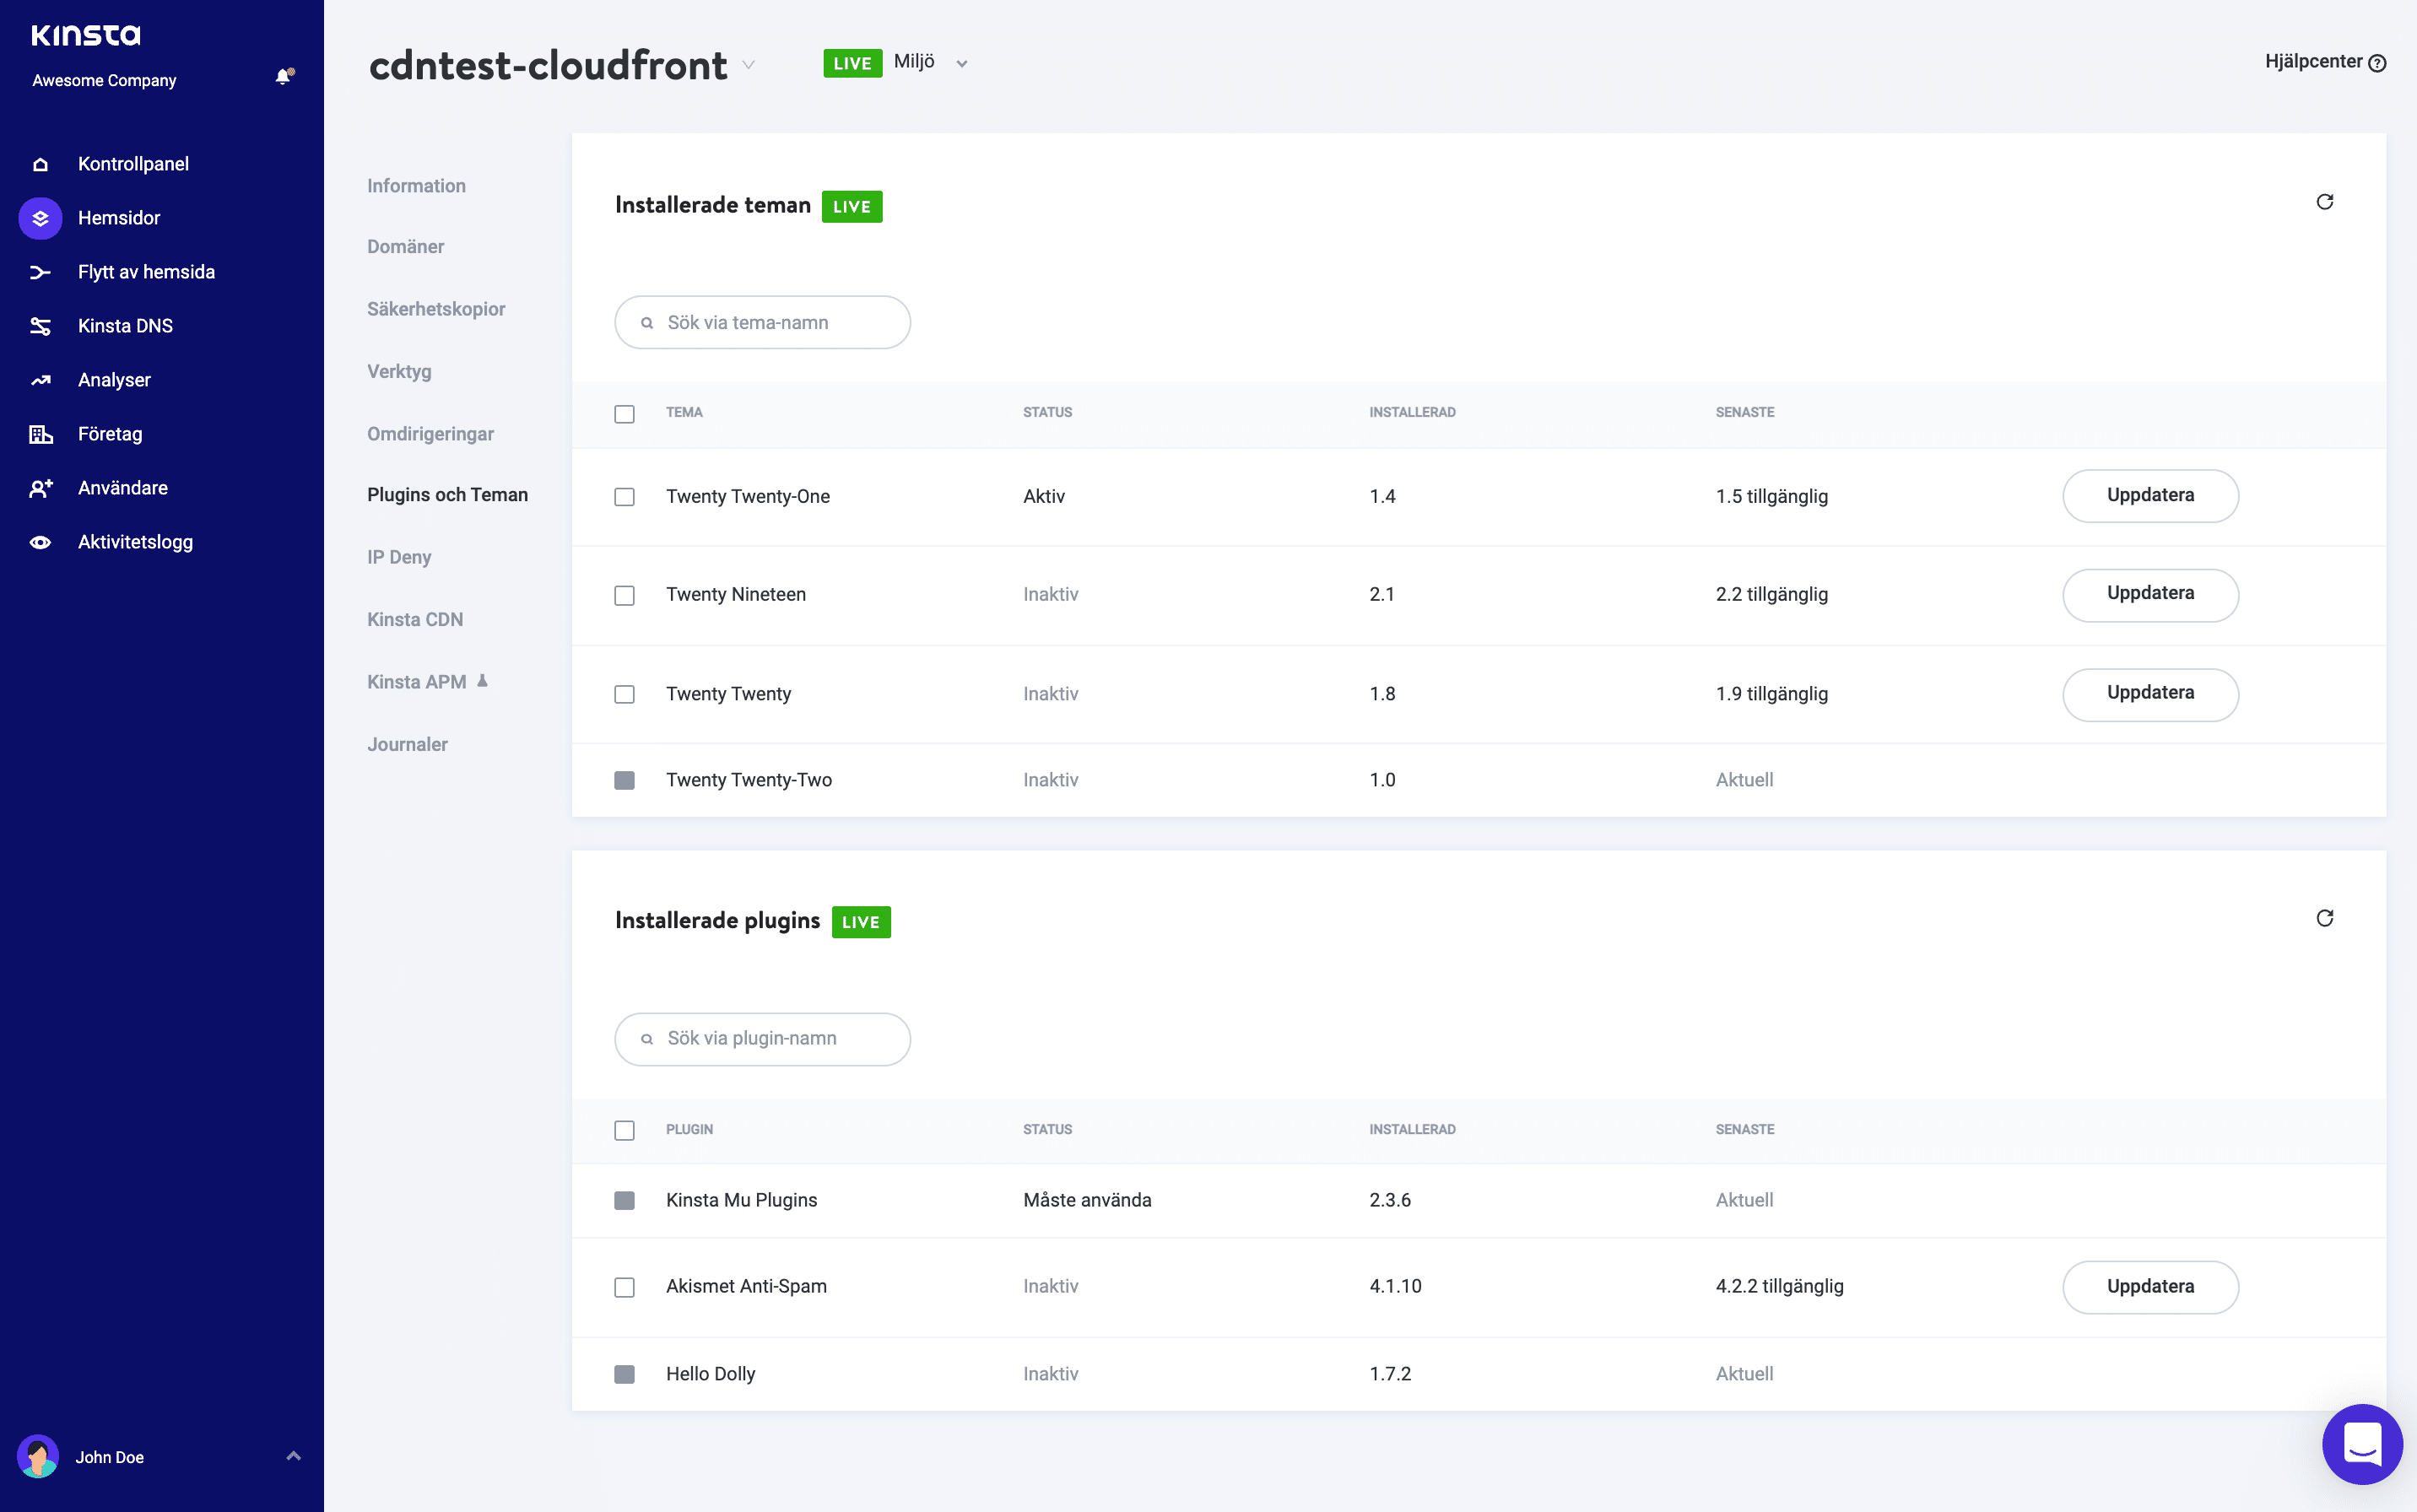Click the Flytt av hemsida sidebar icon
The width and height of the screenshot is (2417, 1512).
click(38, 272)
